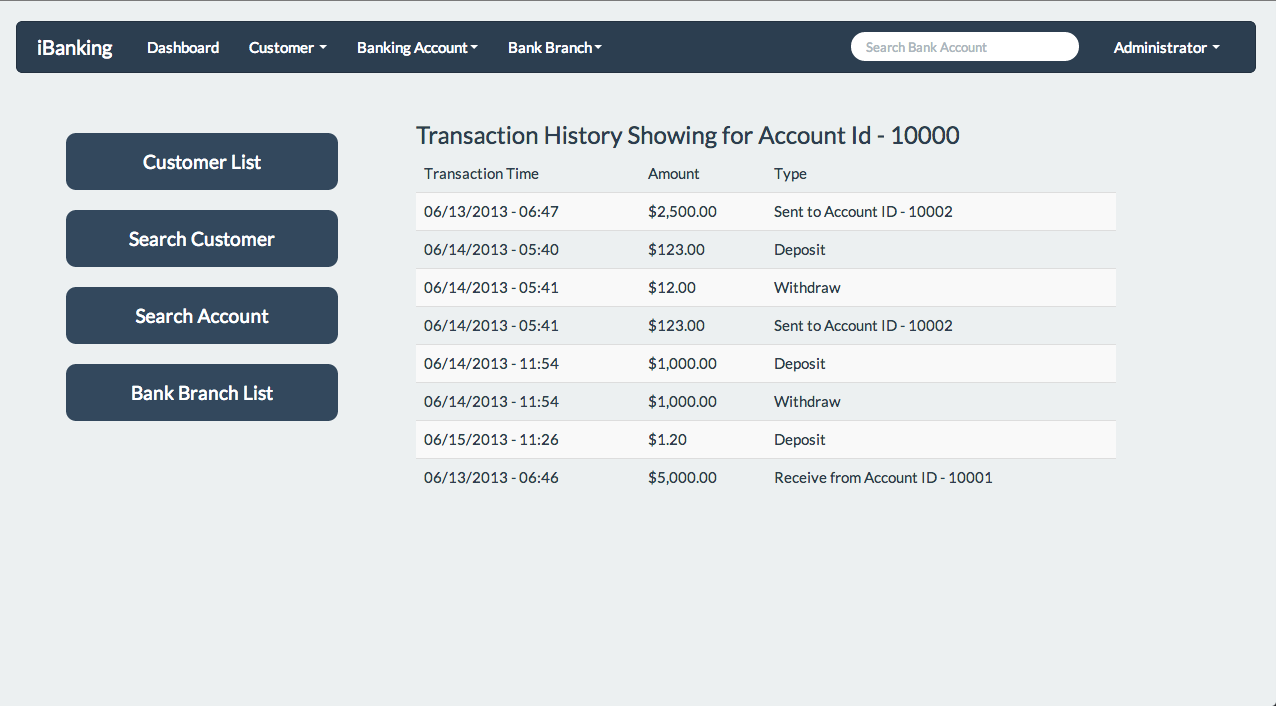
Task: Click the iBanking brand logo
Action: point(74,47)
